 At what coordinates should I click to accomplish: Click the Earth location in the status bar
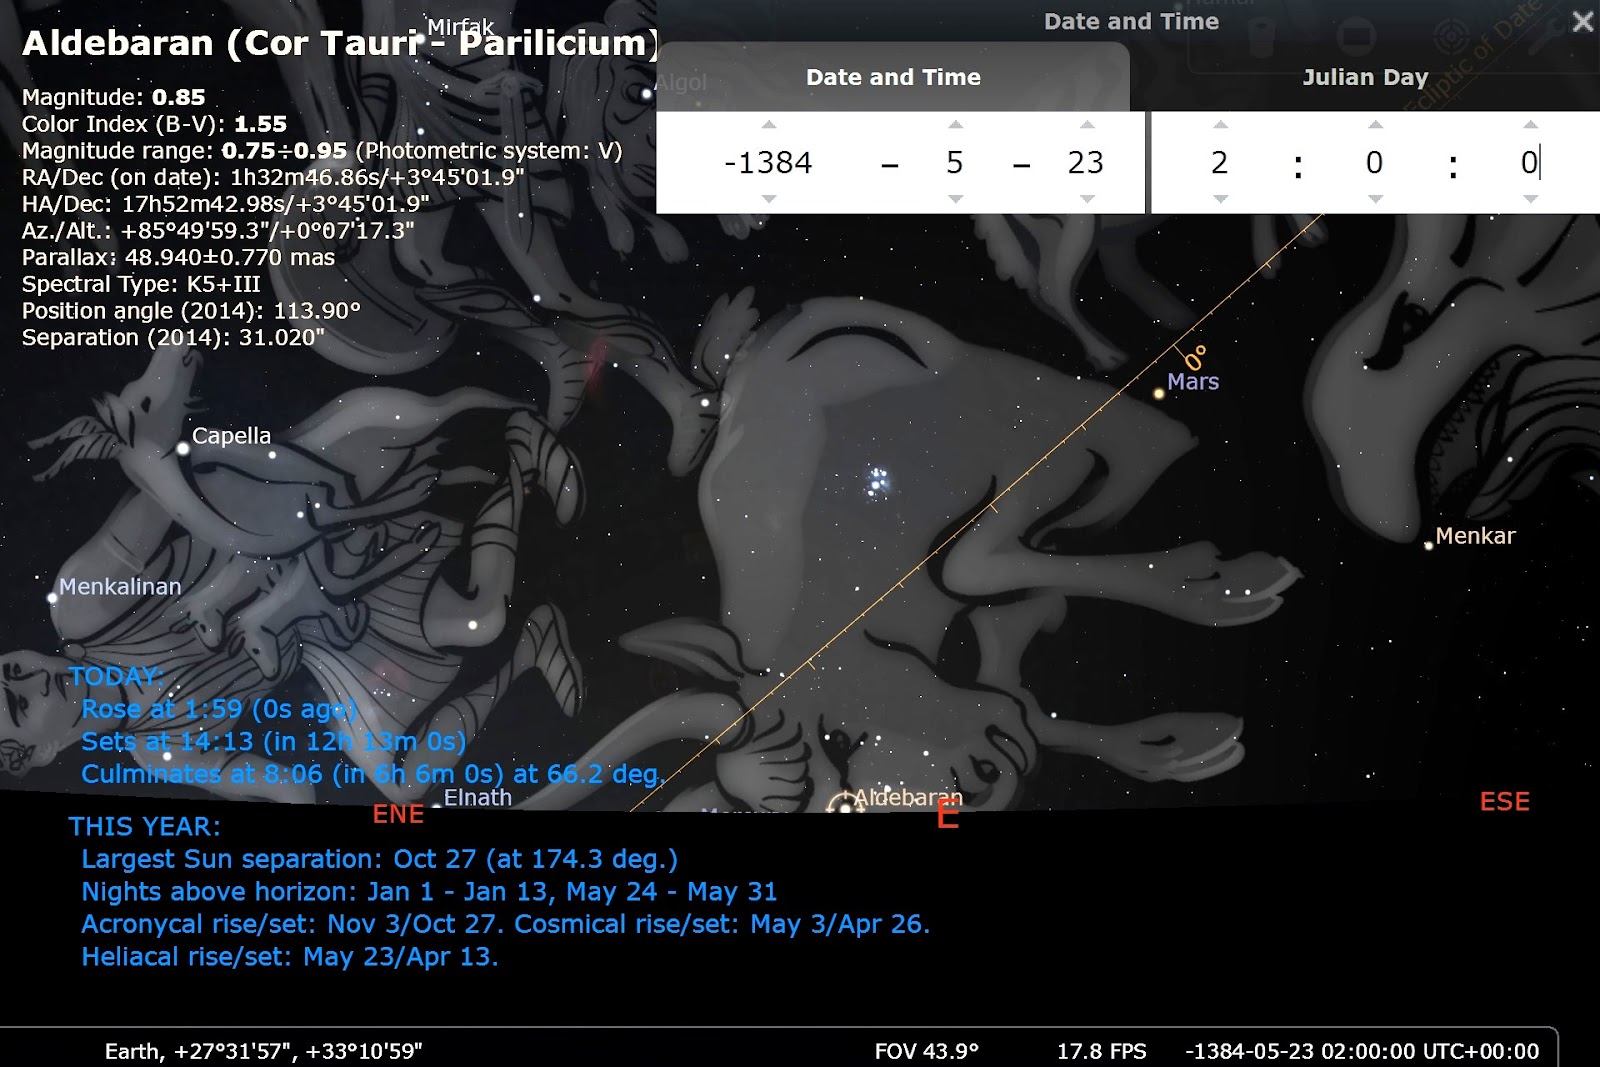tap(263, 1051)
